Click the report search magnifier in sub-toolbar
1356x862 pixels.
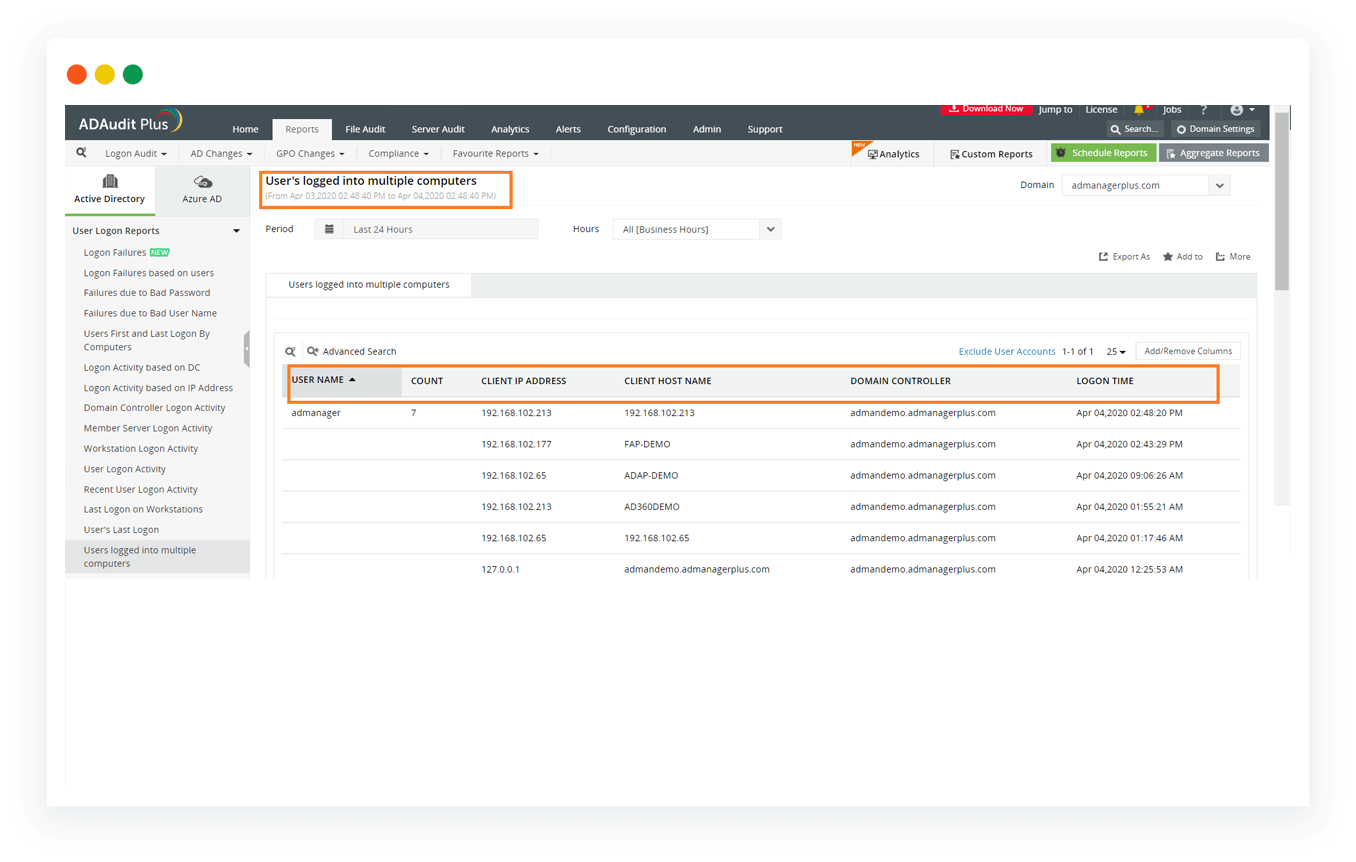point(81,153)
